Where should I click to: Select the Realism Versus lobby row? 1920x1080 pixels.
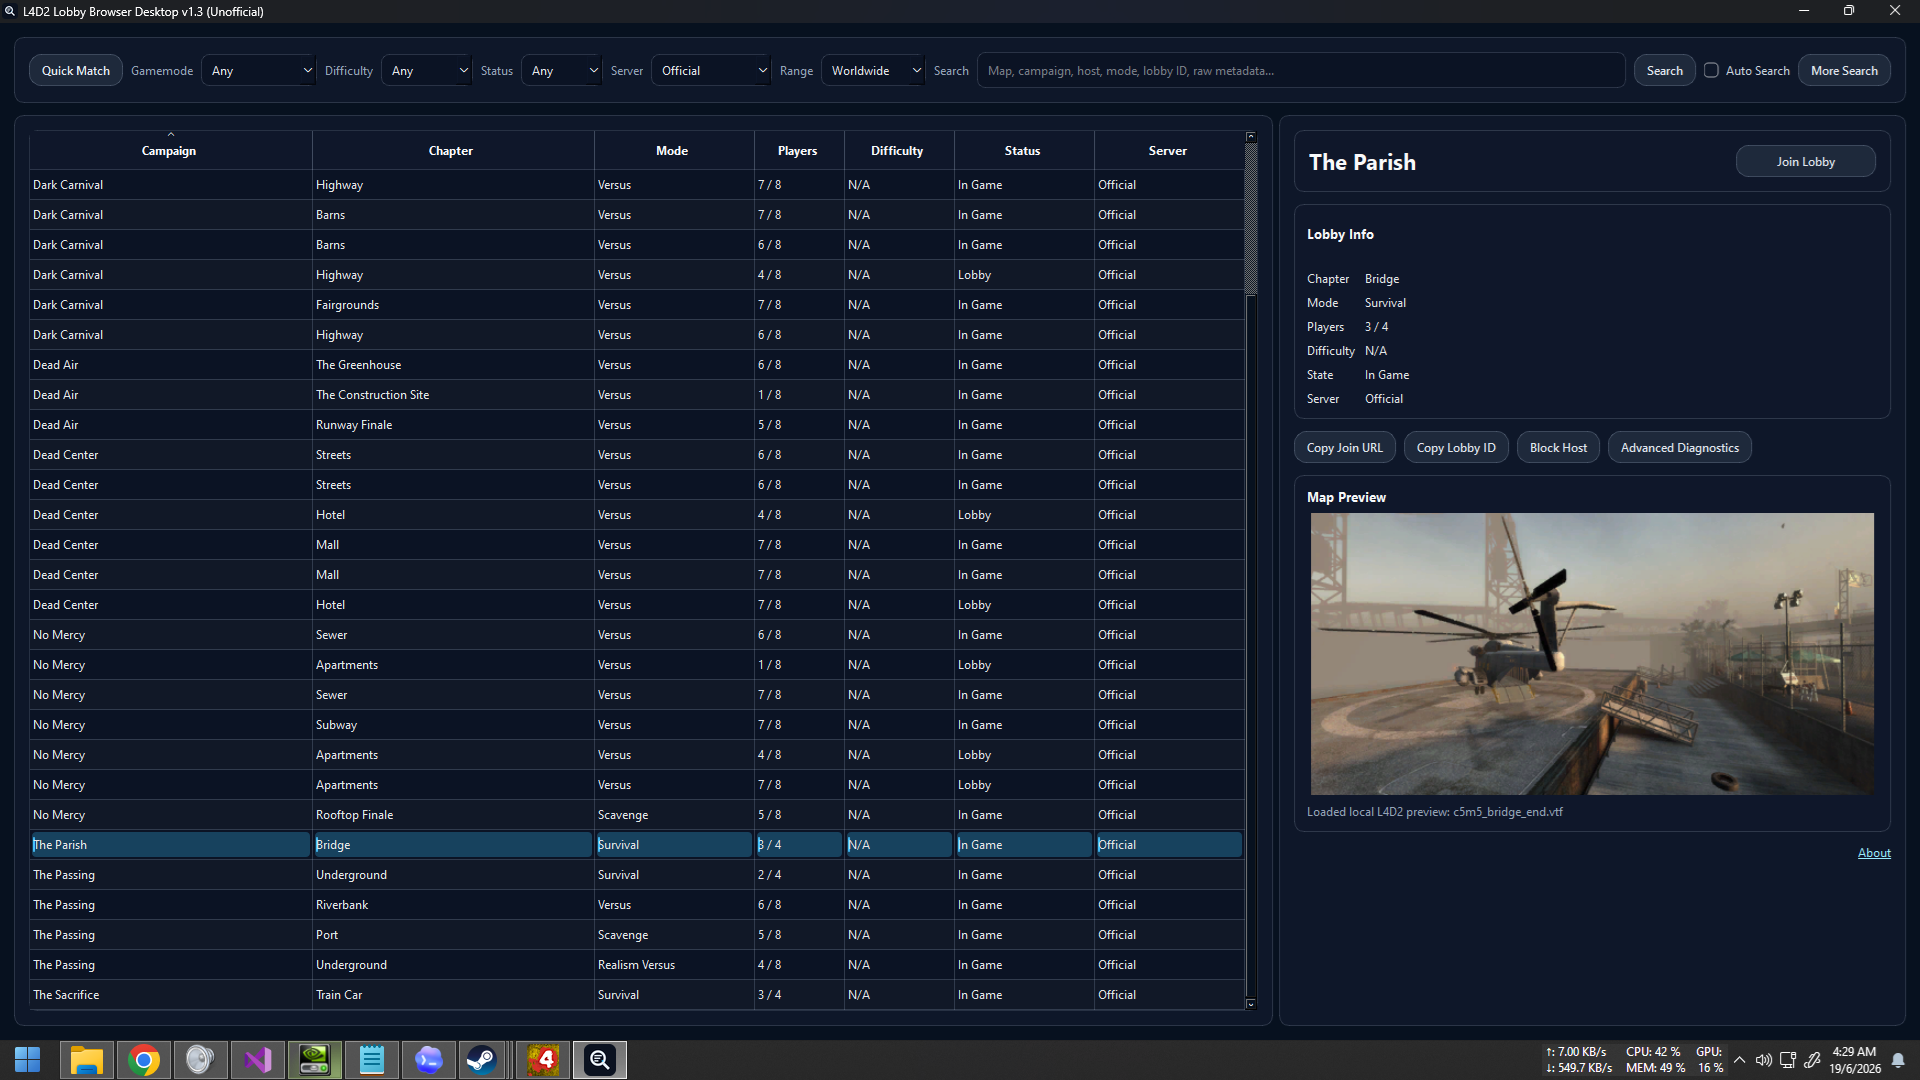tap(637, 965)
